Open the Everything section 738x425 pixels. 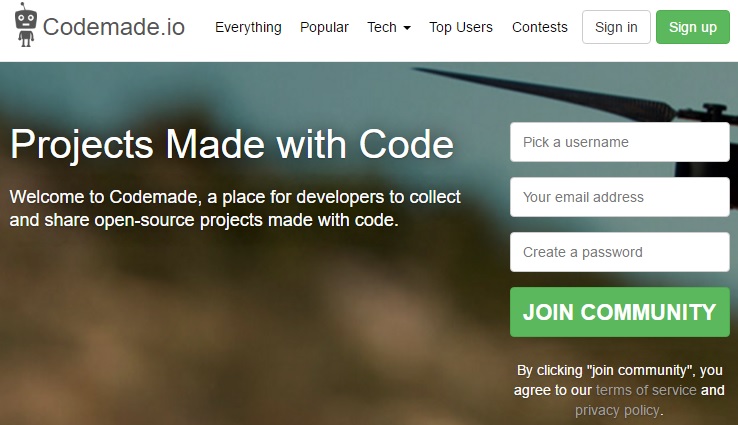[248, 27]
